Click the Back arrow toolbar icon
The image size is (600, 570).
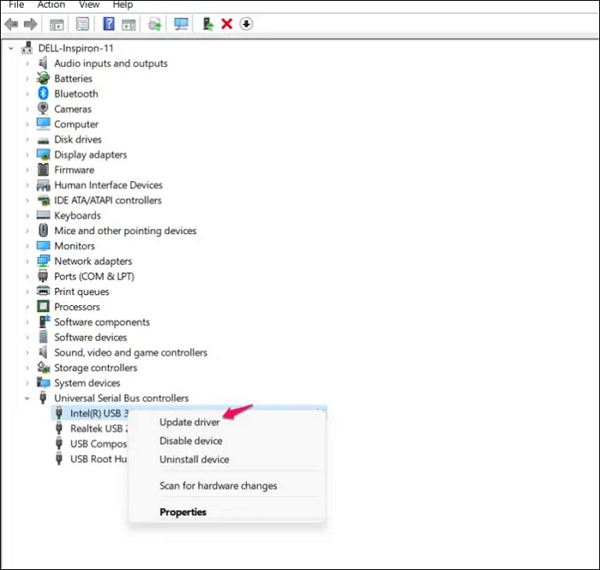[x=11, y=24]
